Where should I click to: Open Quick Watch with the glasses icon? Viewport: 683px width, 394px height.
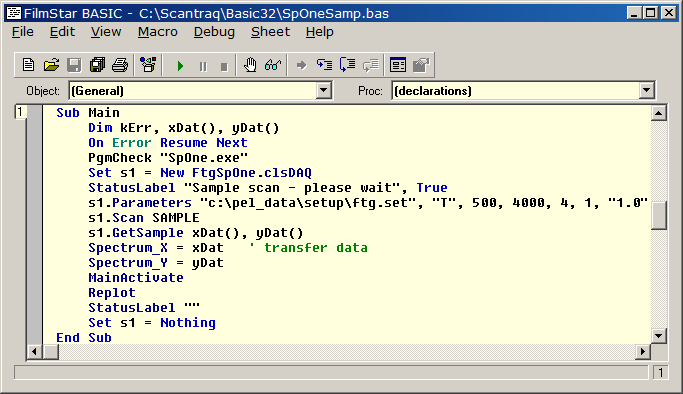point(273,65)
